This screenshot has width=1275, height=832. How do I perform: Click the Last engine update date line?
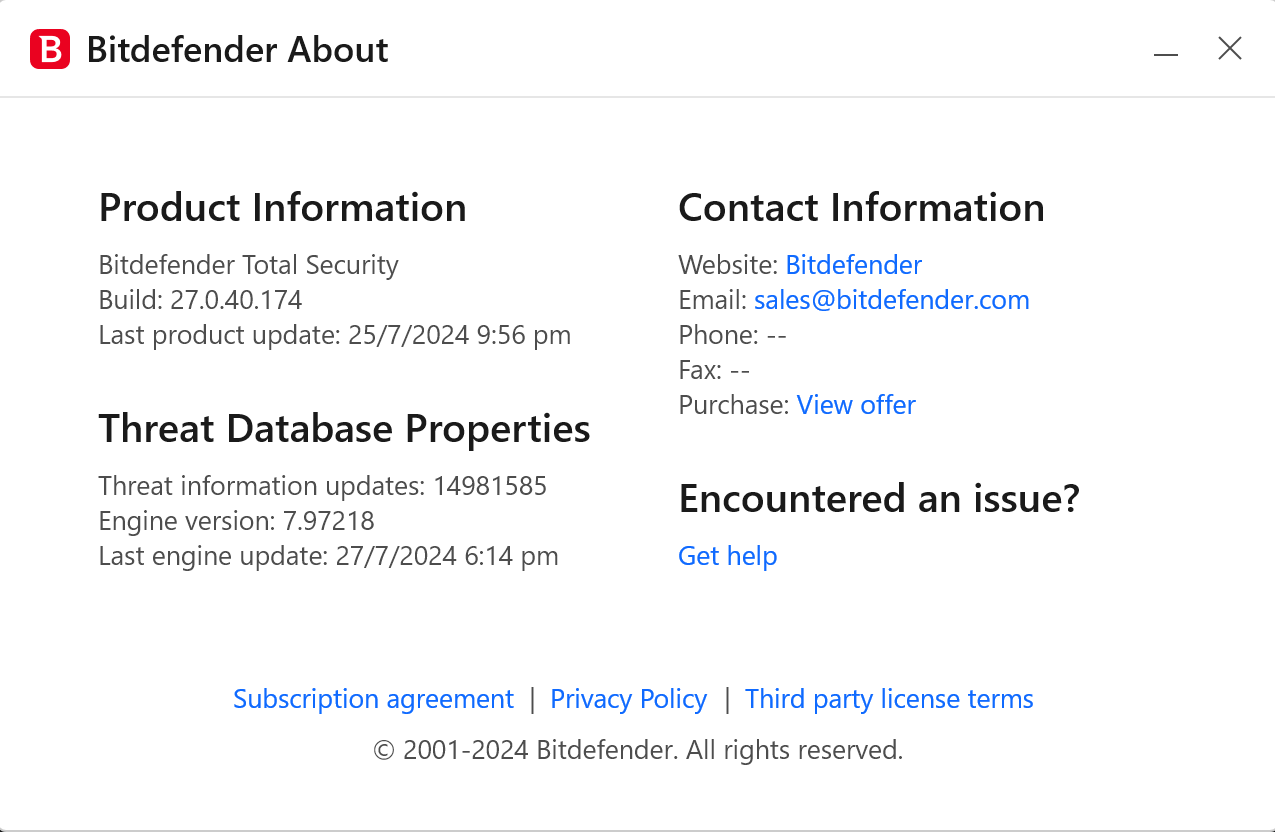click(x=328, y=556)
